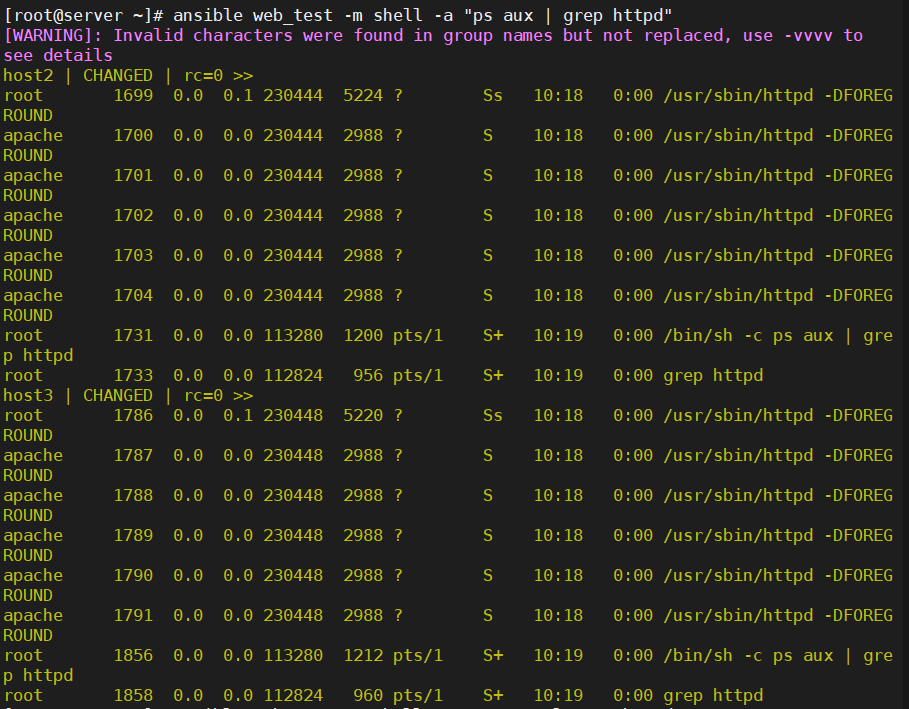Image resolution: width=909 pixels, height=709 pixels.
Task: Click the 'apache' user on PID 1704 row
Action: (x=33, y=296)
